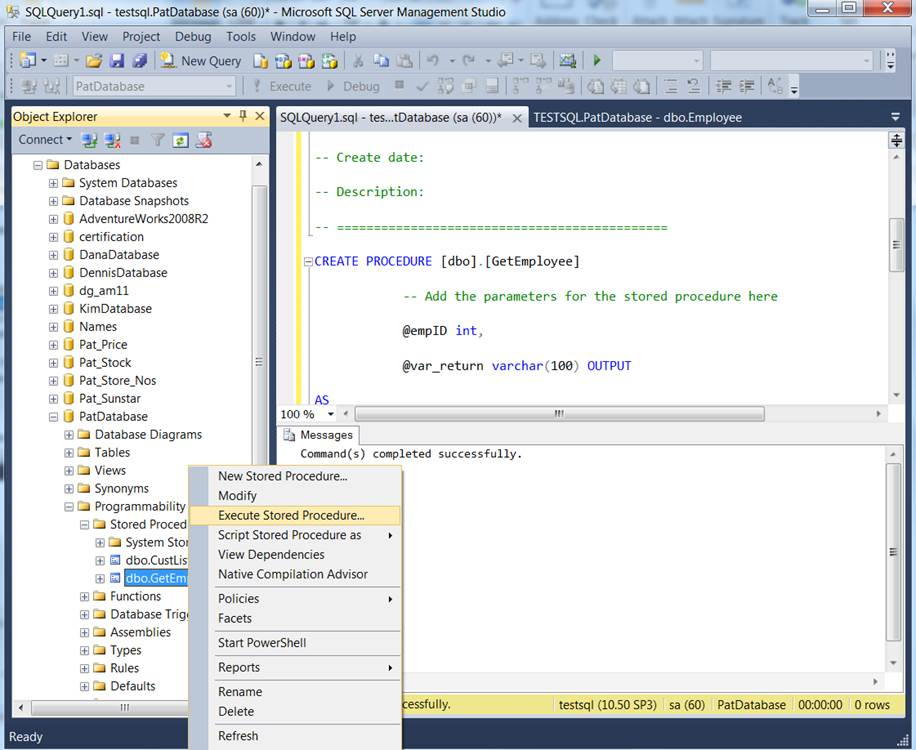Select the Database Diagrams folder

click(148, 435)
